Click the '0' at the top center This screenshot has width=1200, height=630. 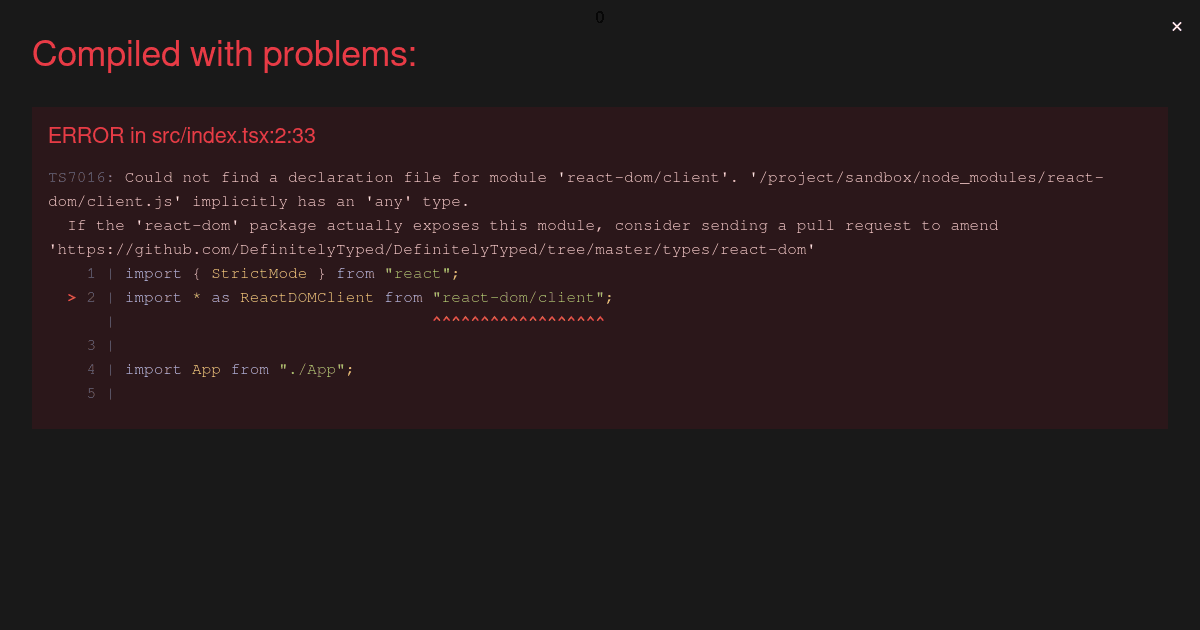pos(600,17)
